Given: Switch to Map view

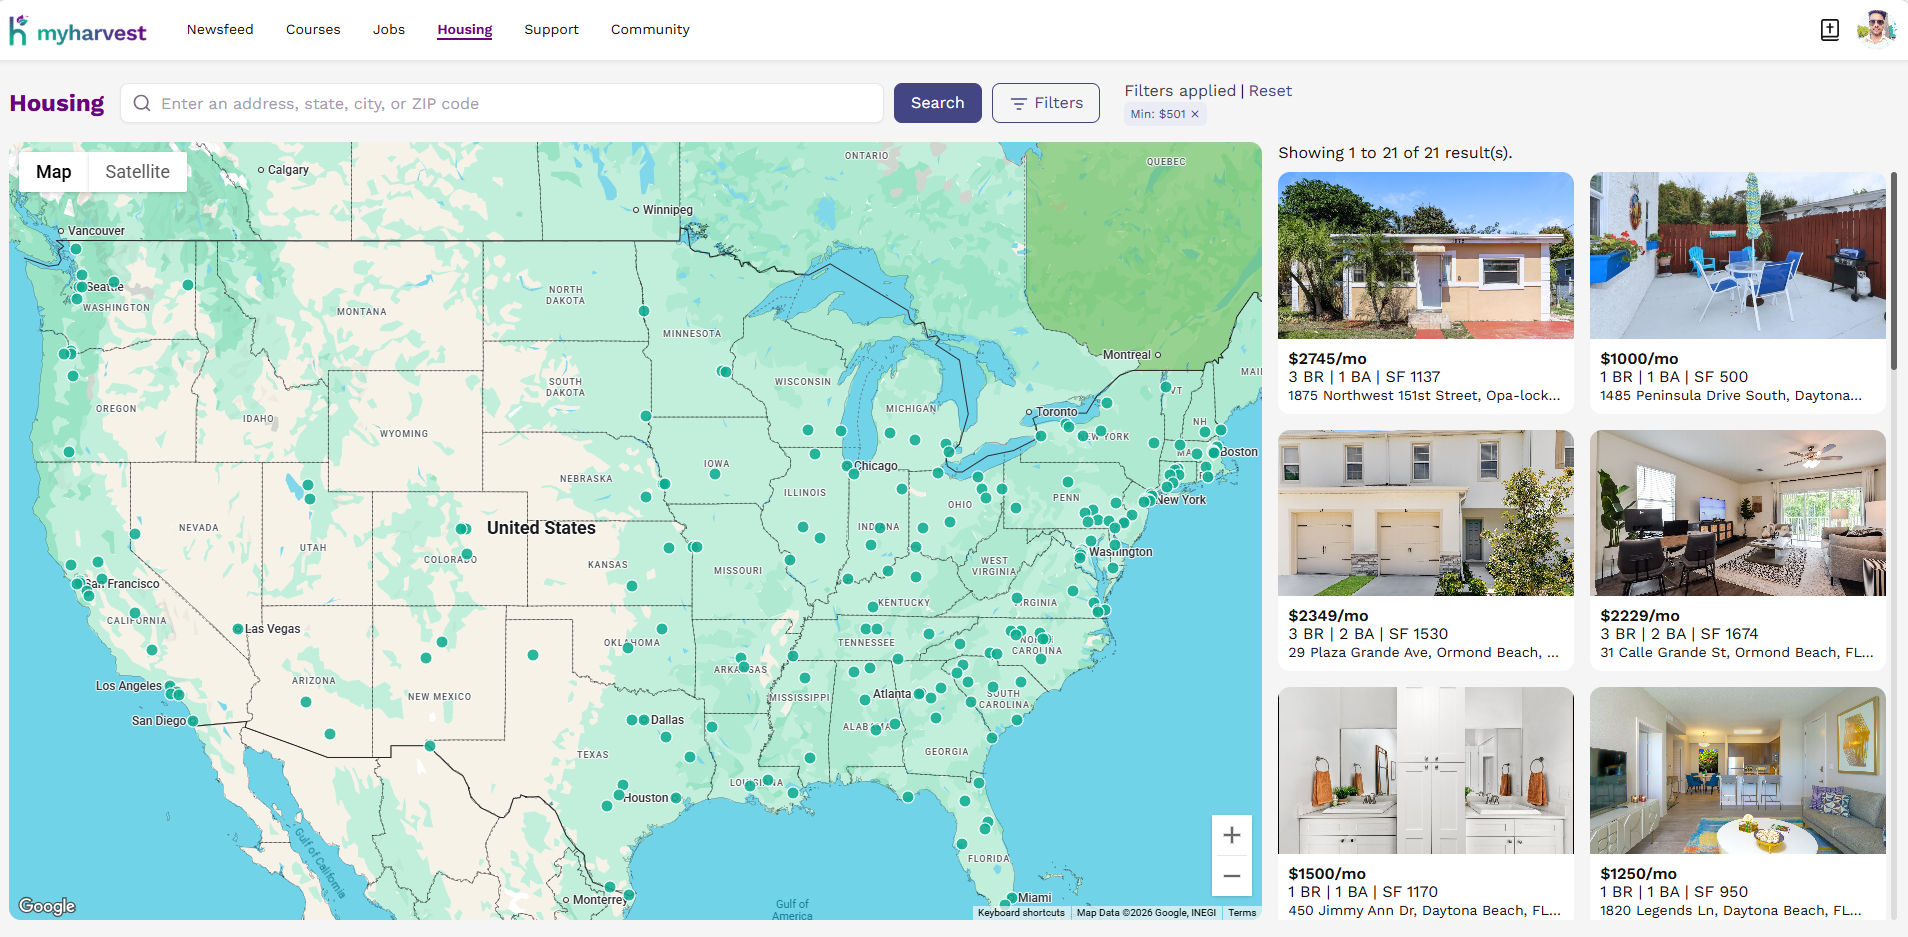Looking at the screenshot, I should (x=54, y=172).
